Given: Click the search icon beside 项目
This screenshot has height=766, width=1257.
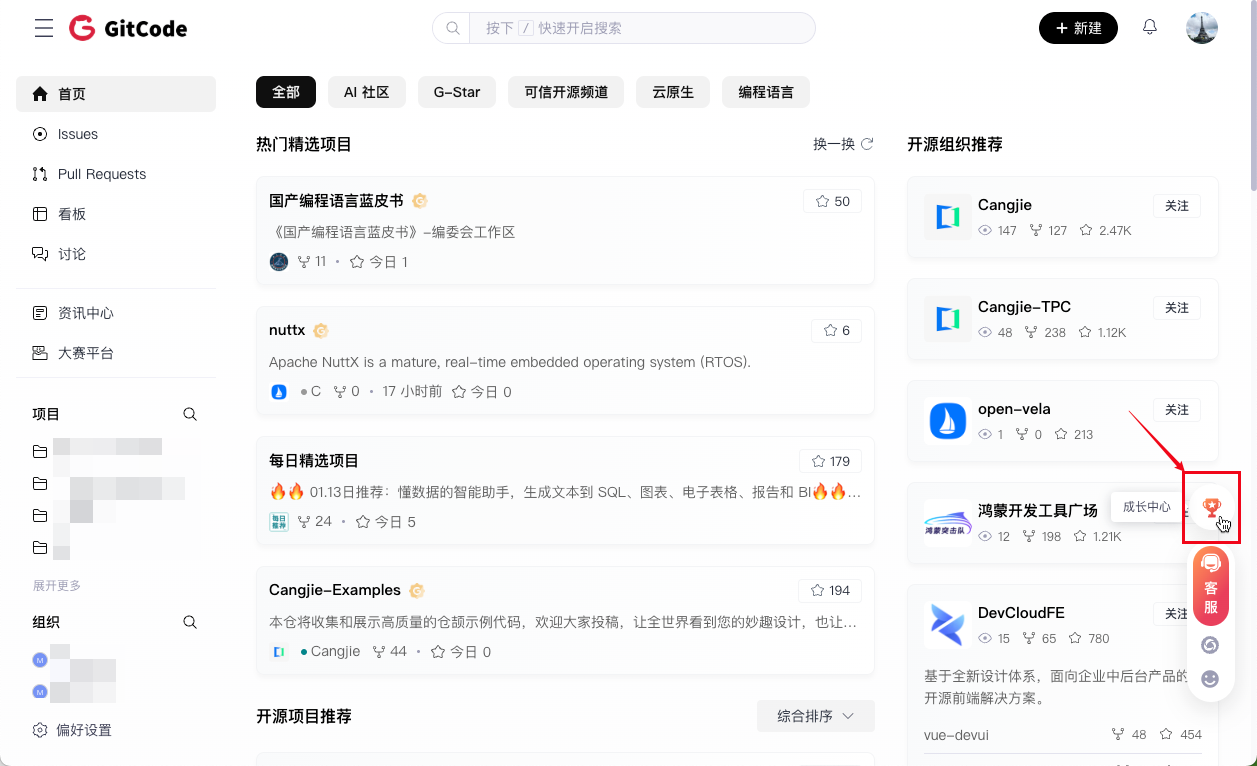Looking at the screenshot, I should [190, 414].
